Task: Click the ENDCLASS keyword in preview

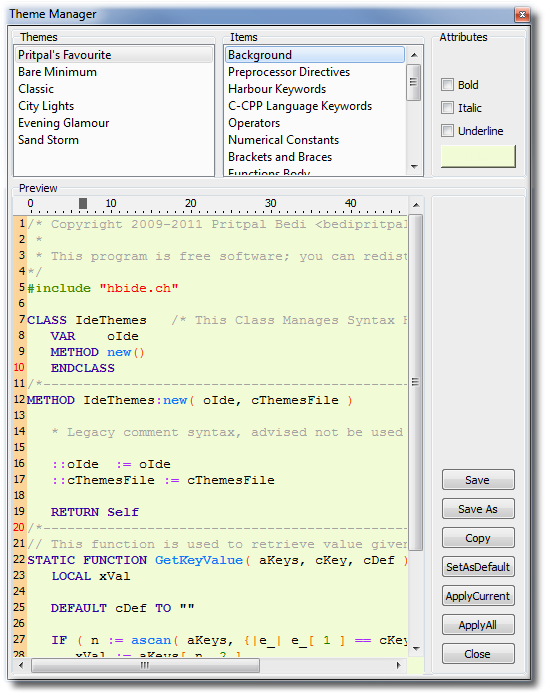Action: coord(83,368)
